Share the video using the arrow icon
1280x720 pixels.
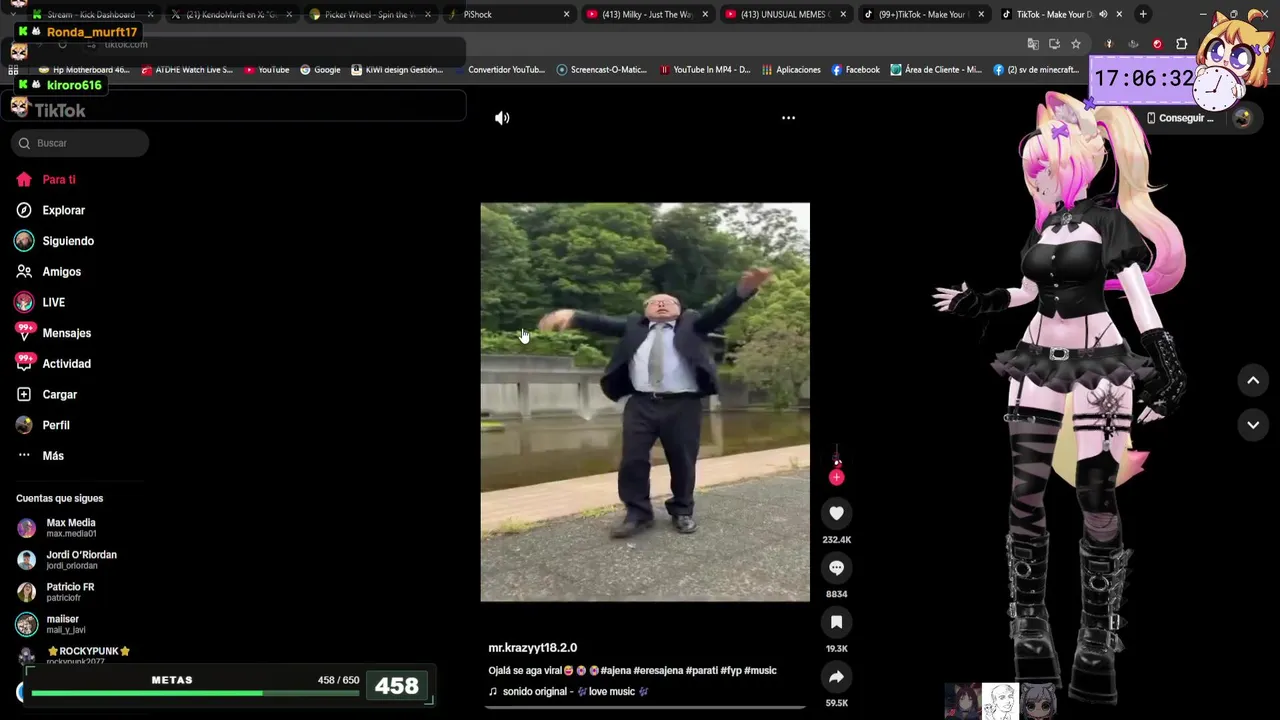click(x=837, y=677)
